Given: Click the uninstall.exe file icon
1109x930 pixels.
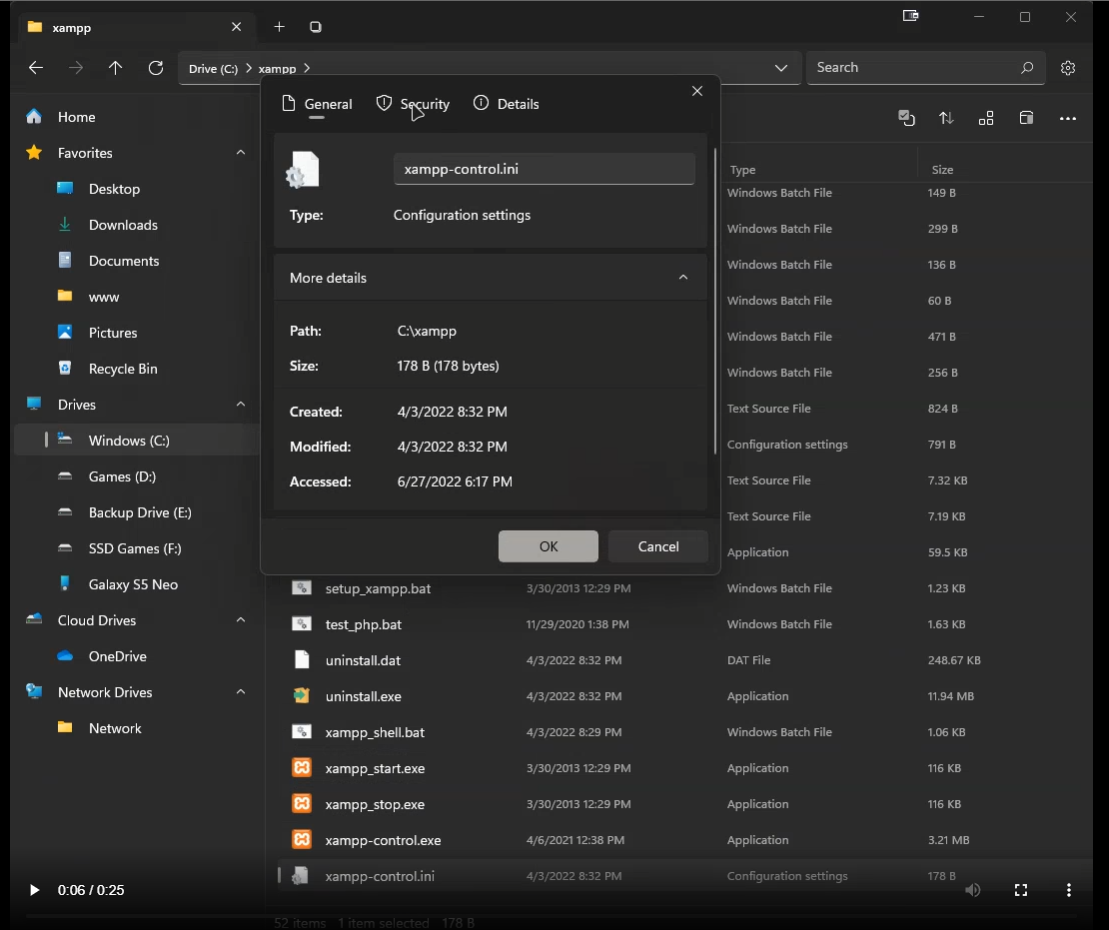Looking at the screenshot, I should (x=302, y=696).
